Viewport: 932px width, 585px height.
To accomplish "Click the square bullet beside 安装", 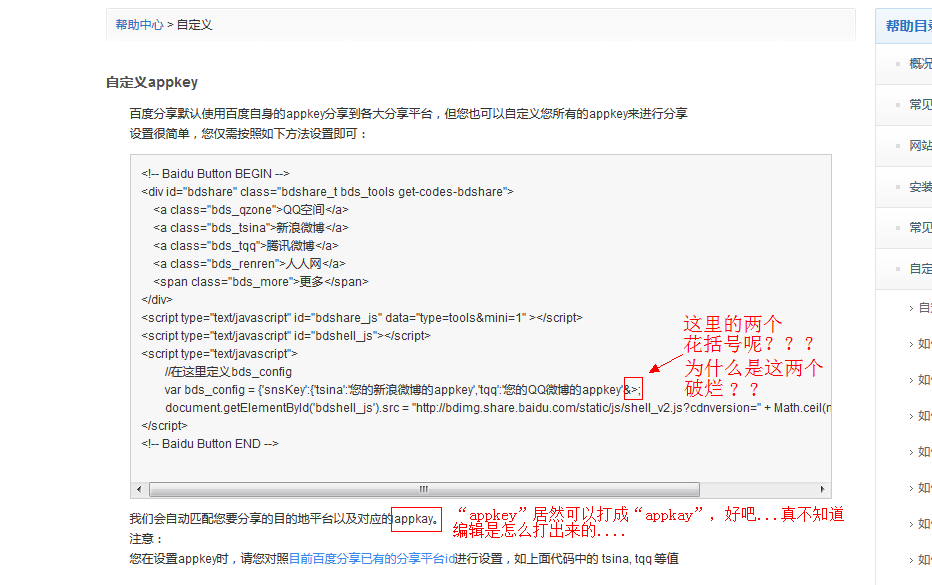I will (x=895, y=188).
